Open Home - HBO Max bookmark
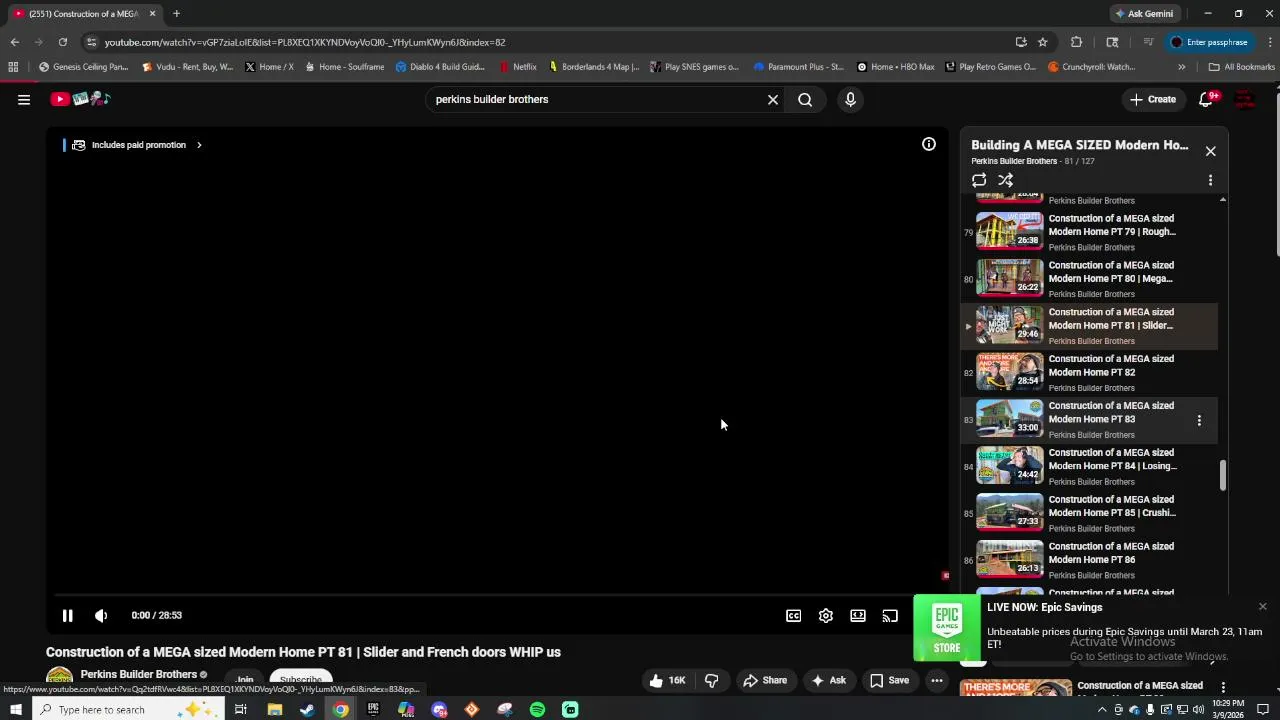The width and height of the screenshot is (1280, 720). (896, 67)
